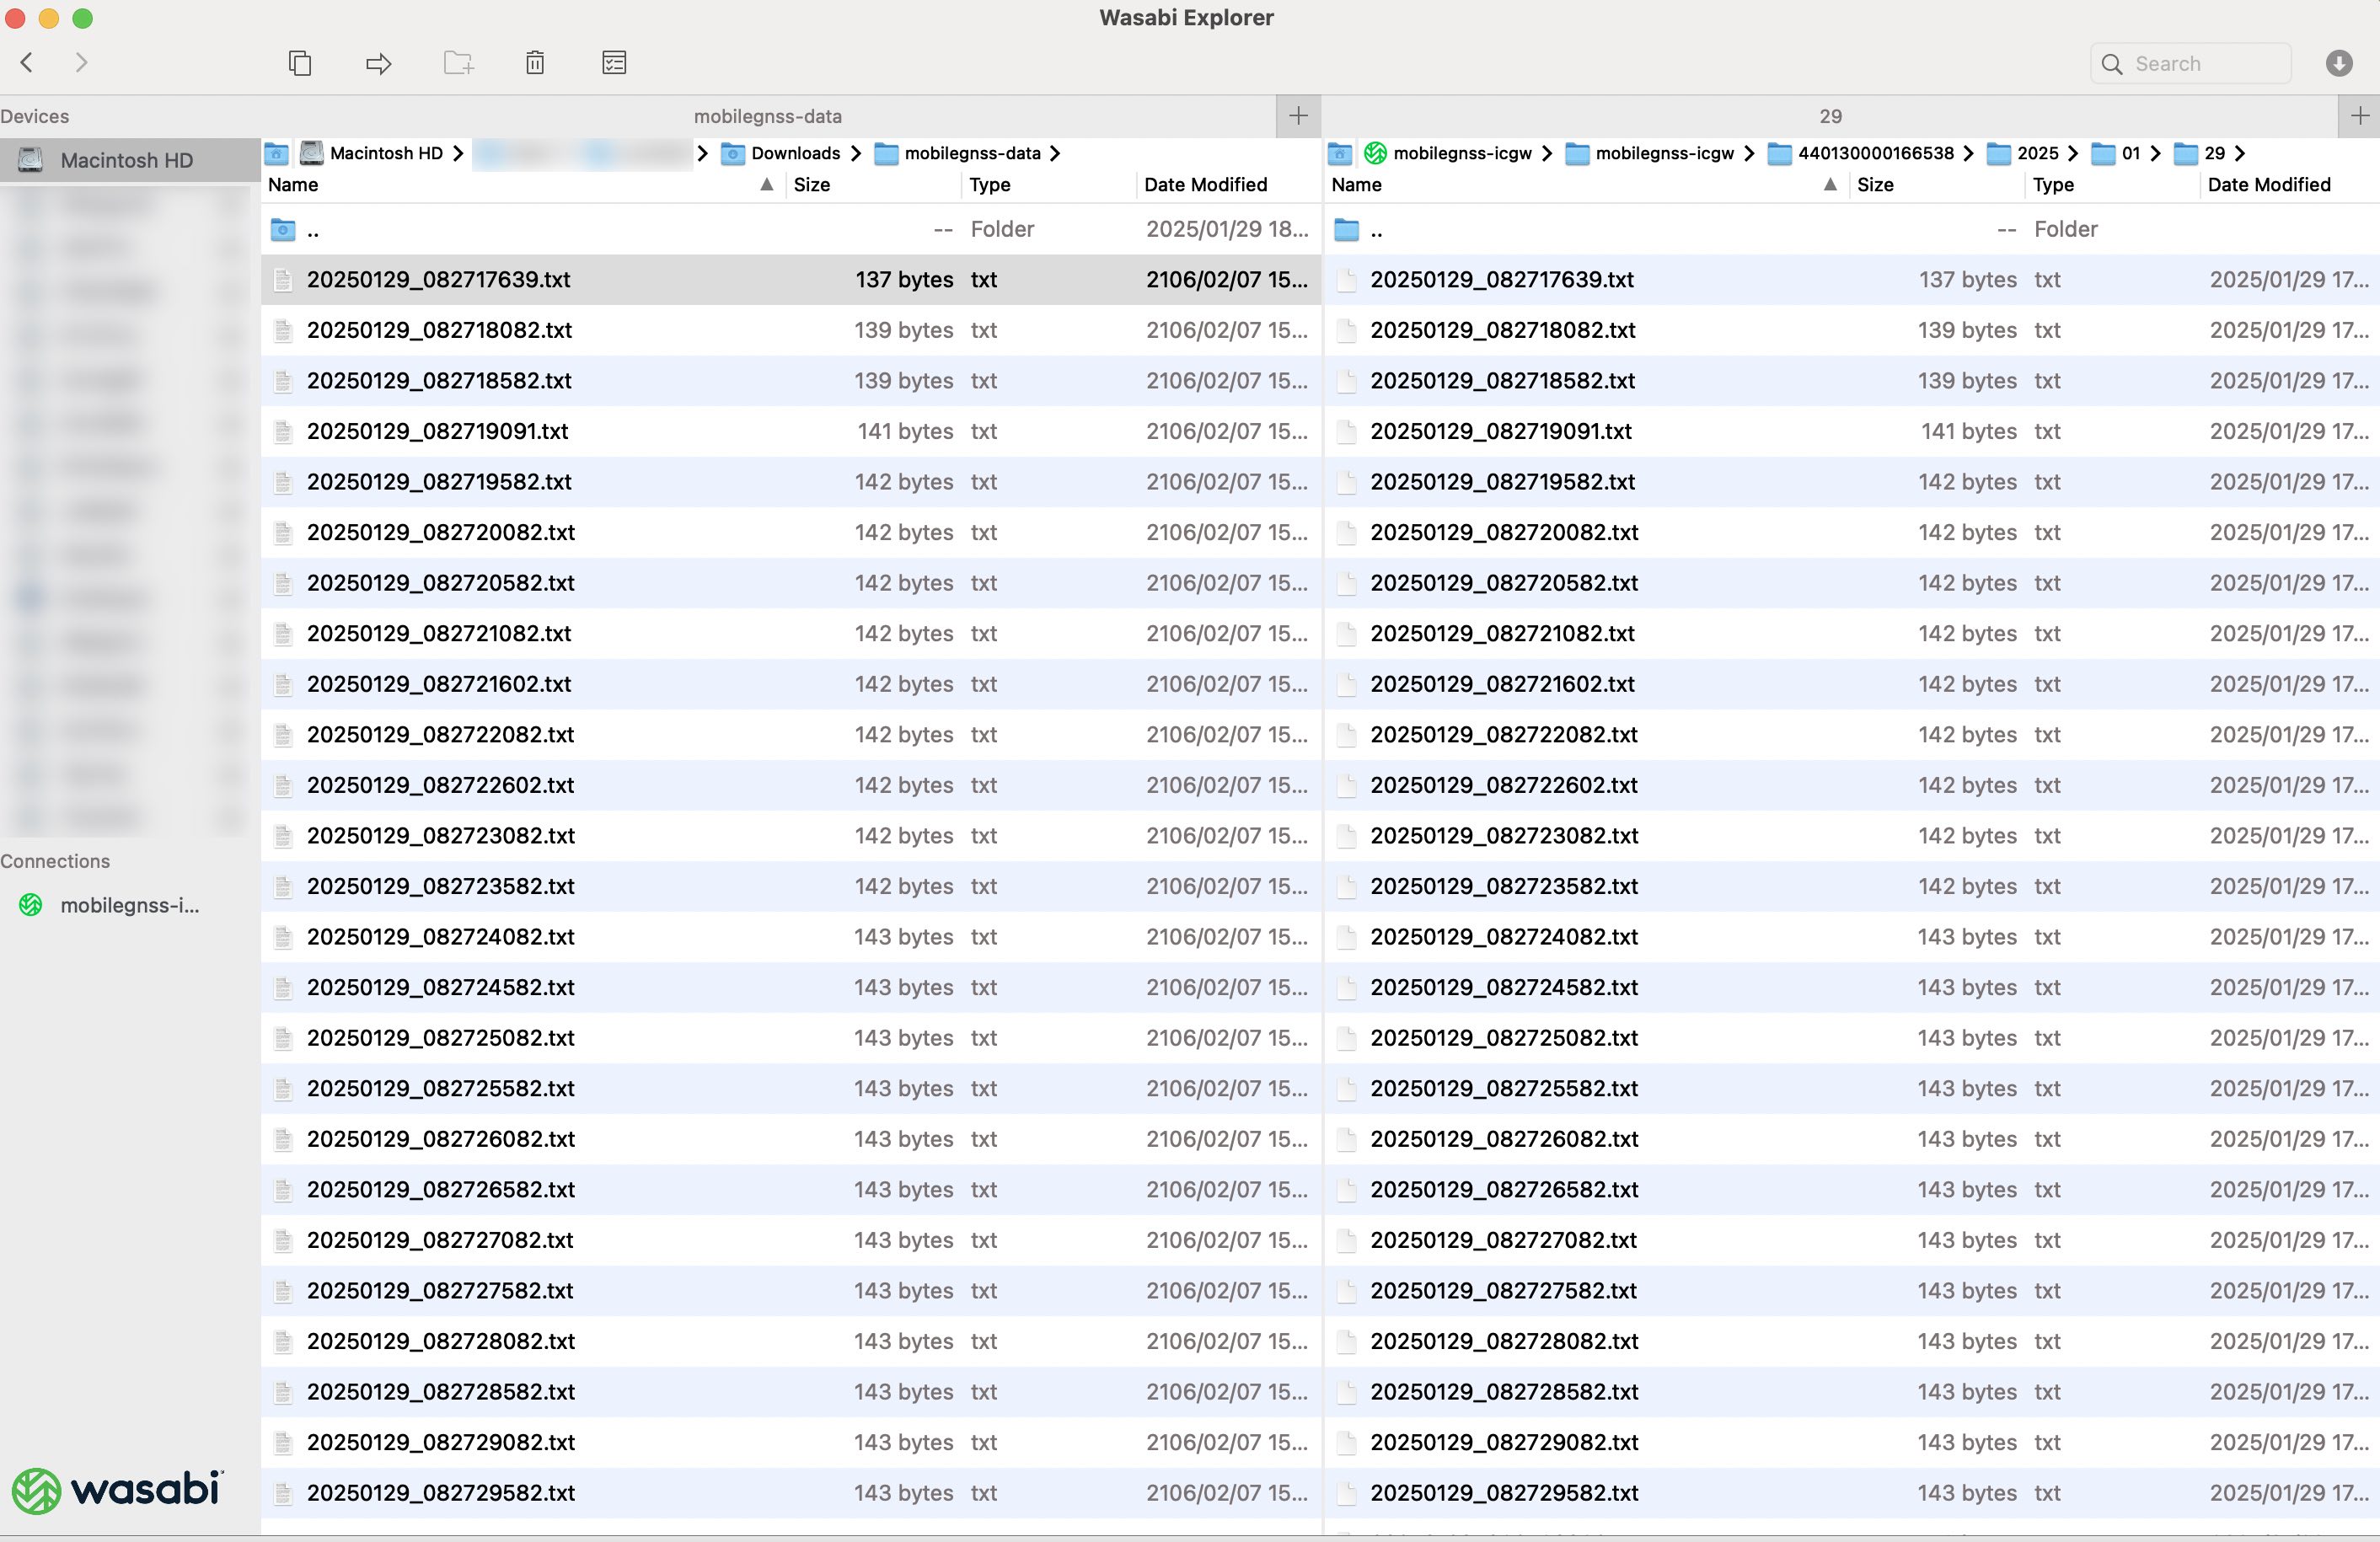Open parent folder '..' in left pane
The width and height of the screenshot is (2380, 1542).
(791, 230)
